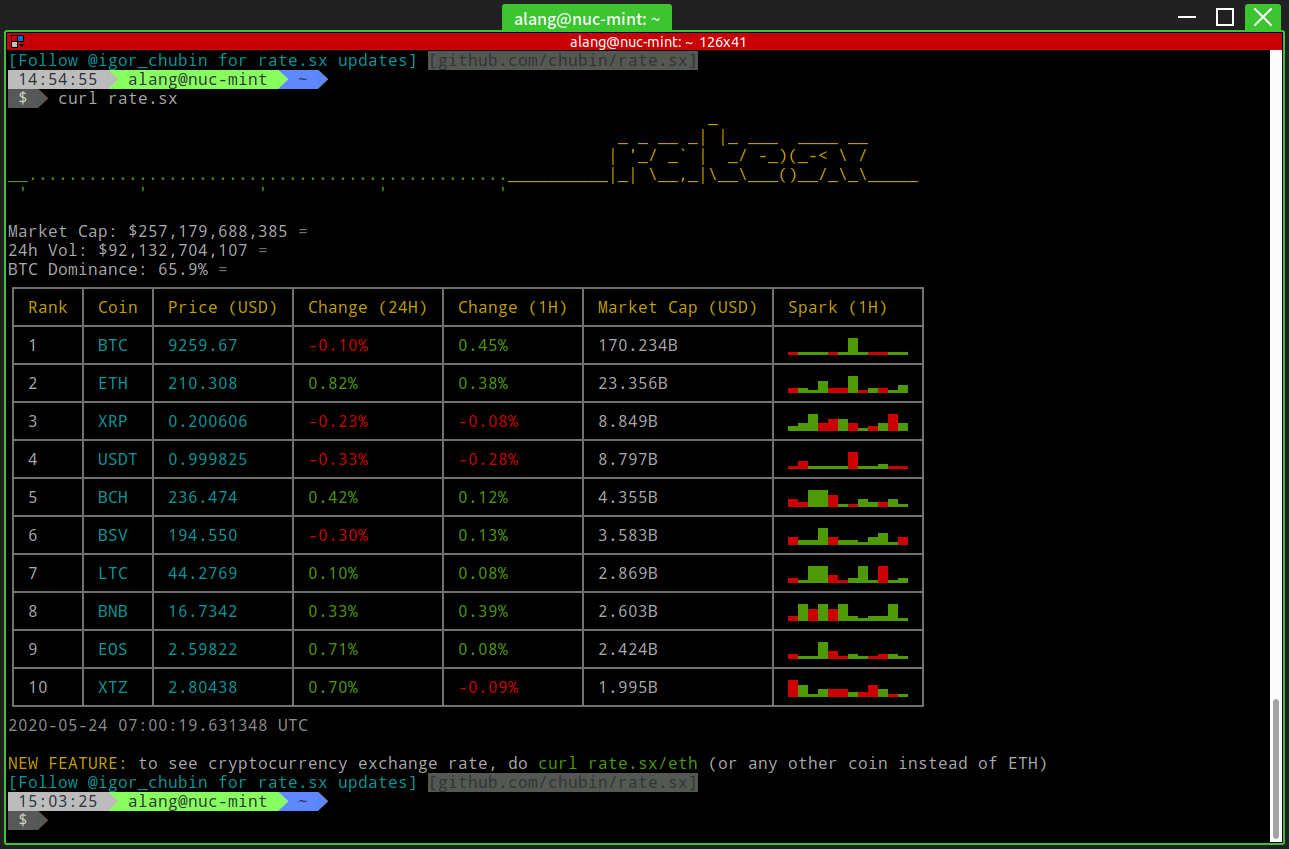
Task: Click the UTC timestamp 2020-05-24 line
Action: 158,725
